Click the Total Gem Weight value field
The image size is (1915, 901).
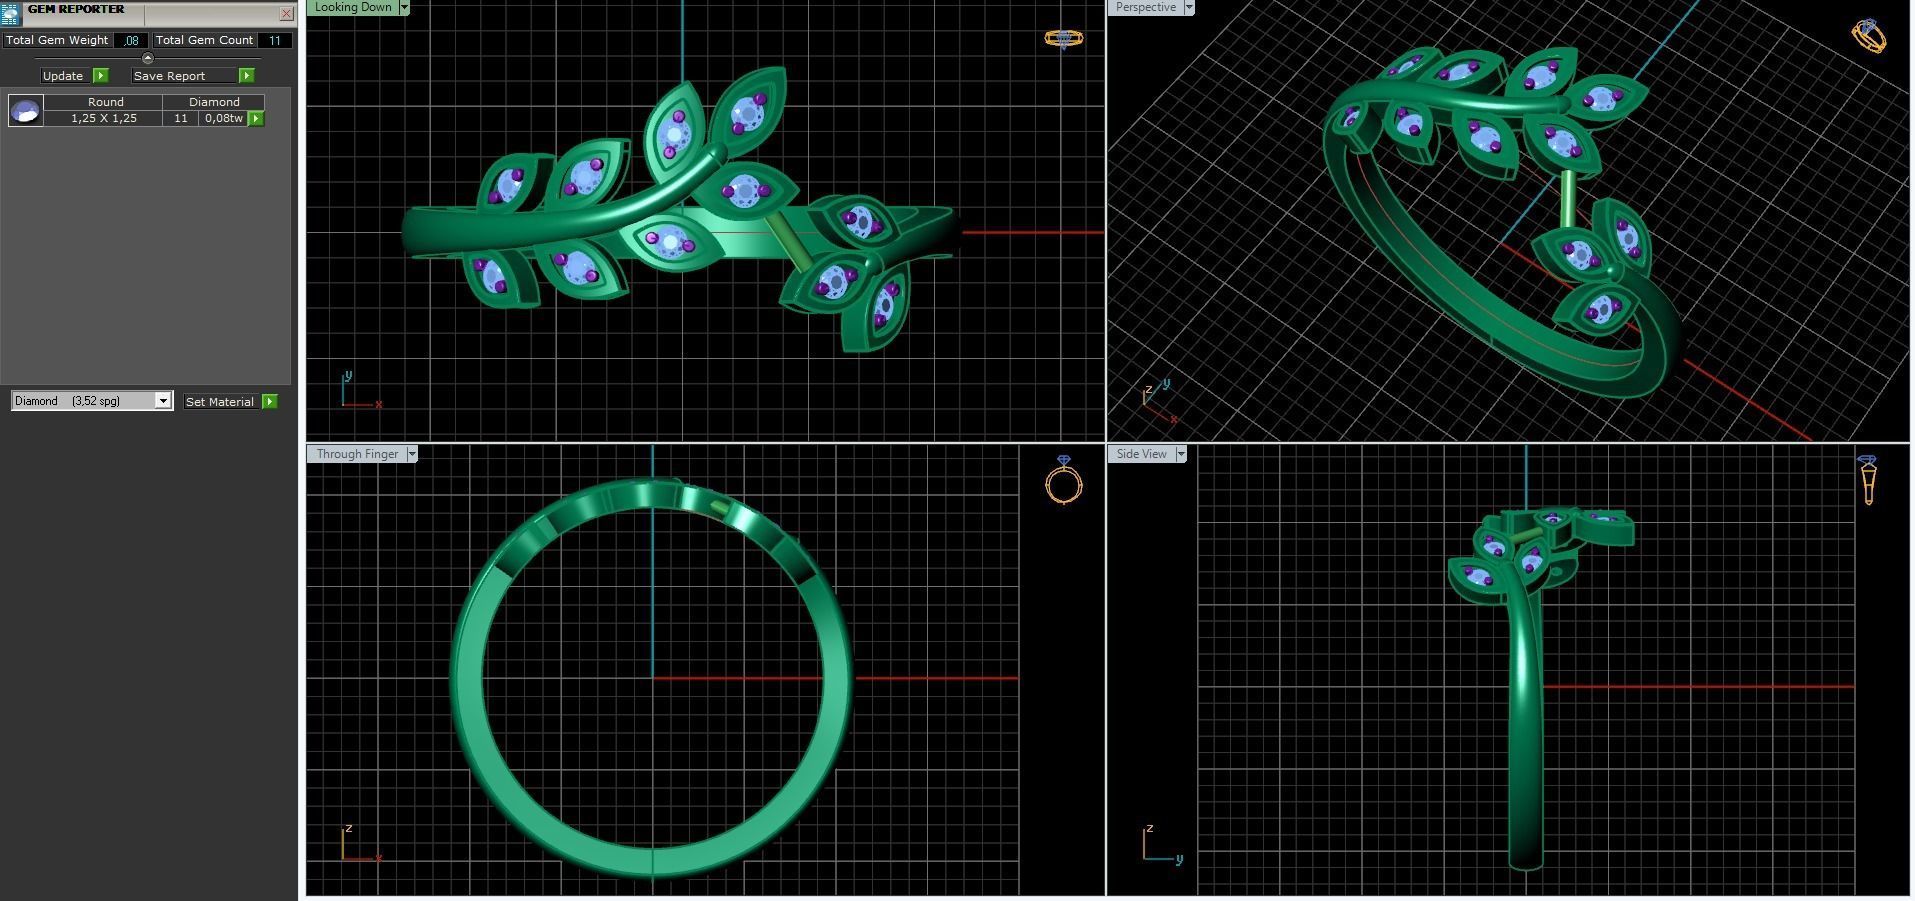tap(130, 40)
